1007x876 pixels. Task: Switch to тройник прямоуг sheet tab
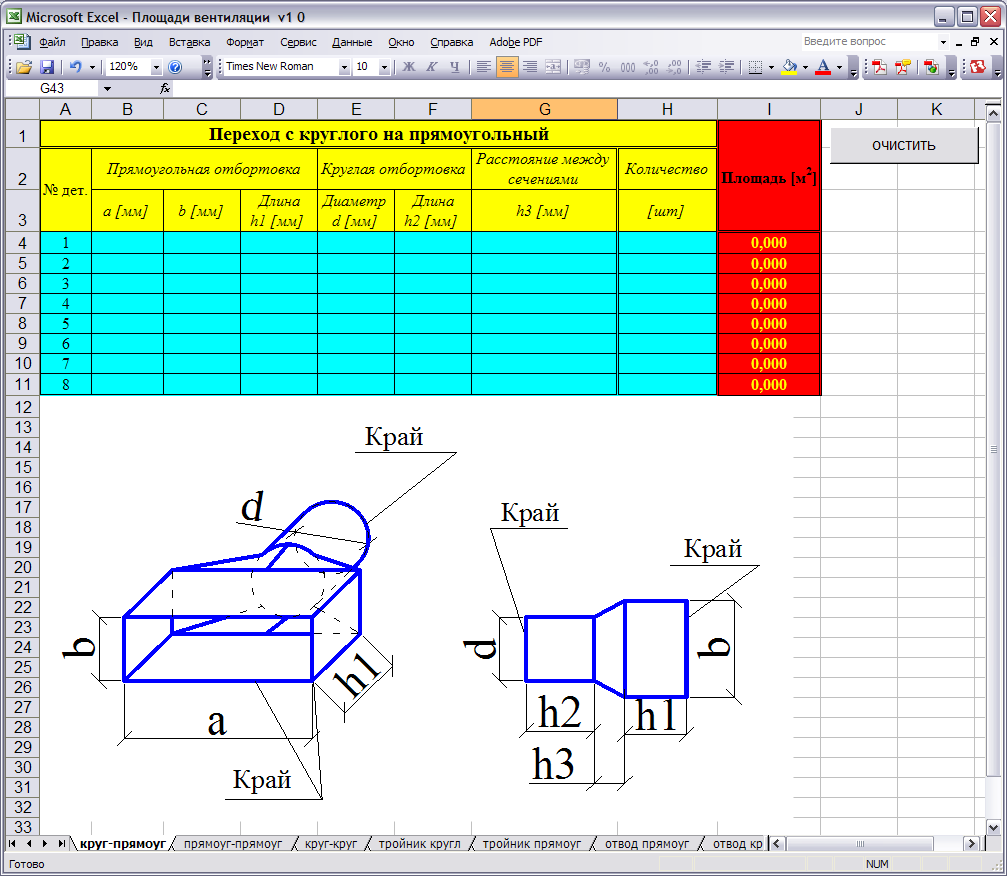tap(532, 844)
